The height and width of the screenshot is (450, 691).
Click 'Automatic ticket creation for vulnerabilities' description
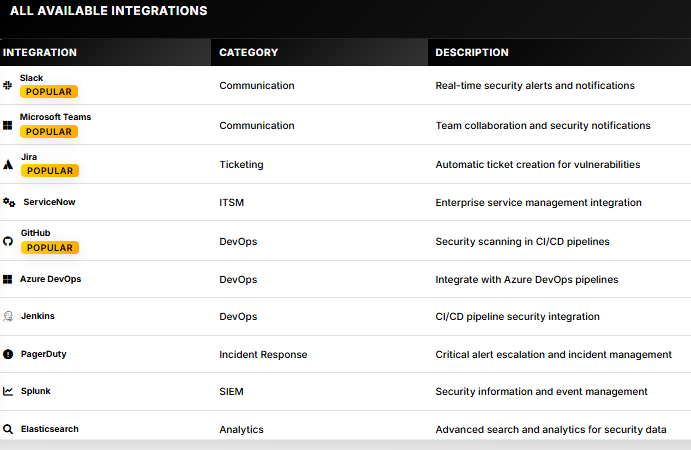(x=538, y=165)
